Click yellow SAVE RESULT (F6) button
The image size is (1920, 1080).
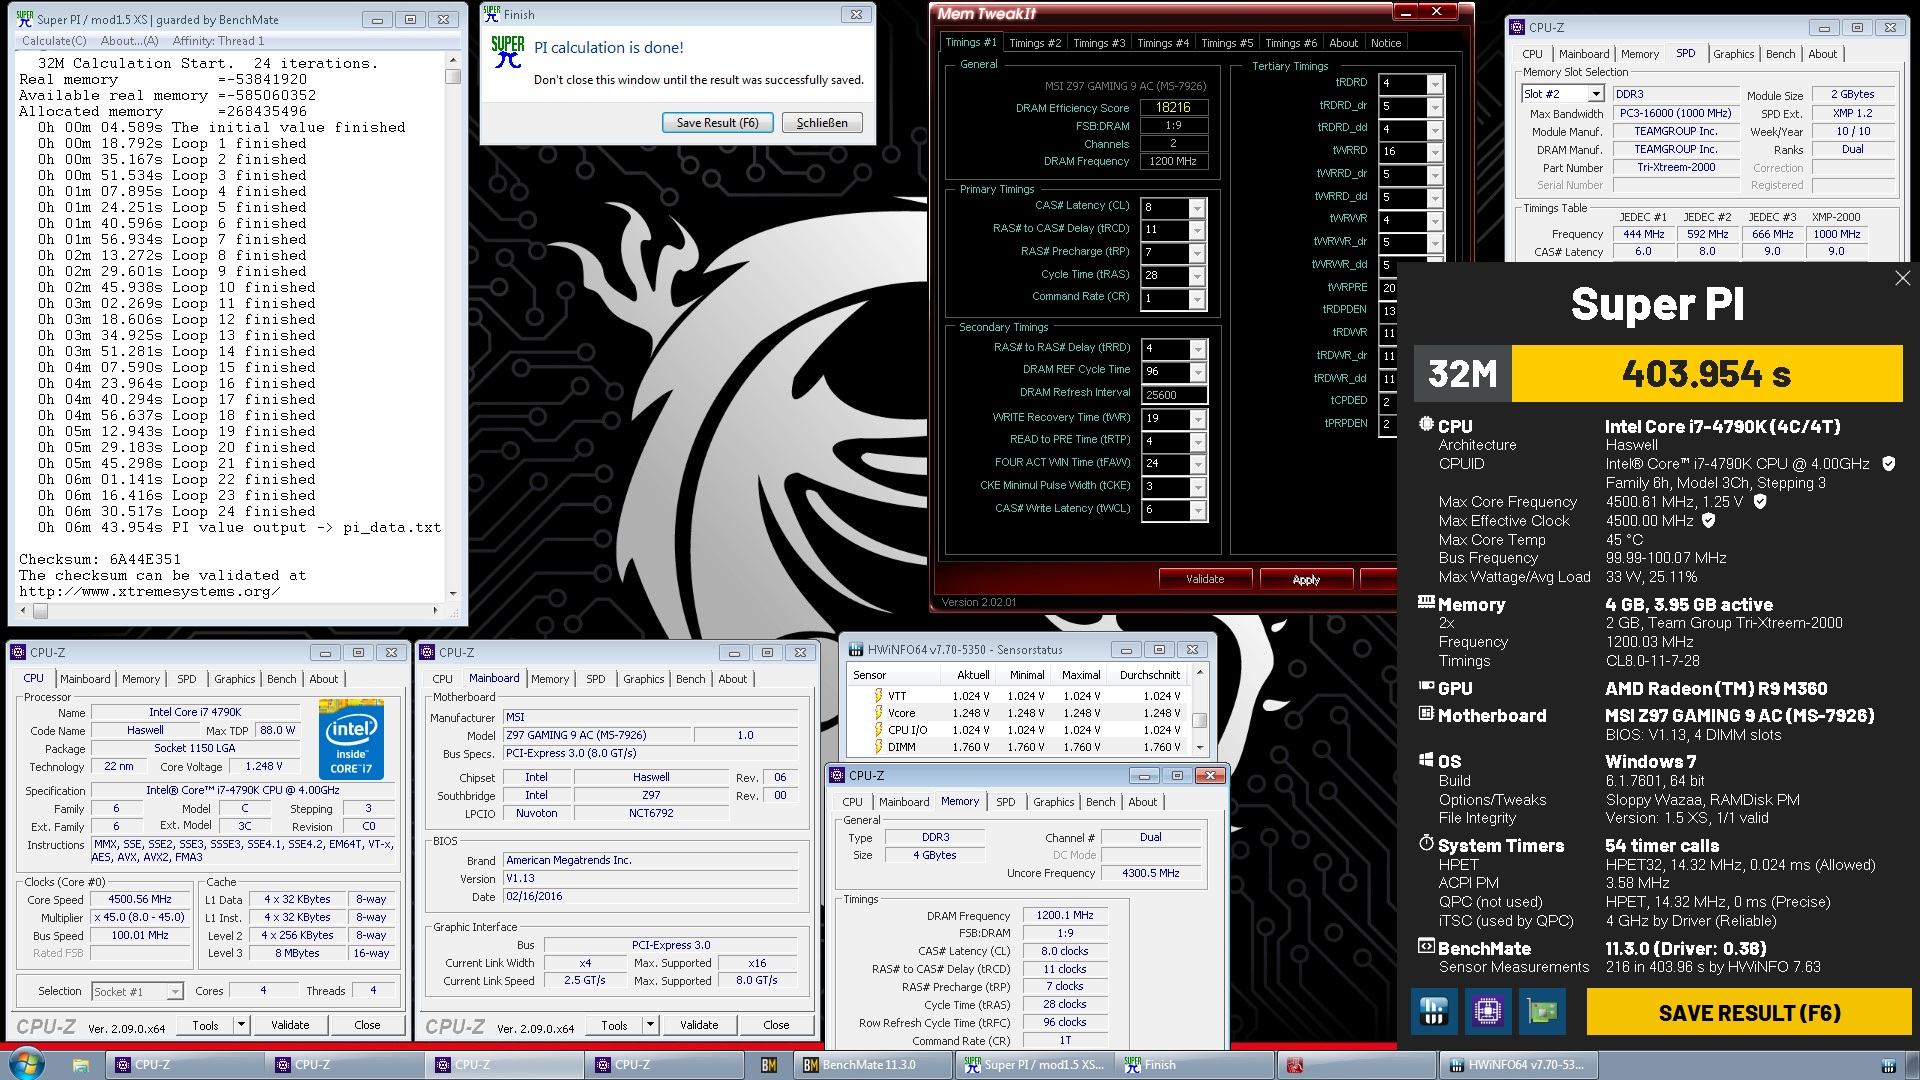tap(1748, 1013)
